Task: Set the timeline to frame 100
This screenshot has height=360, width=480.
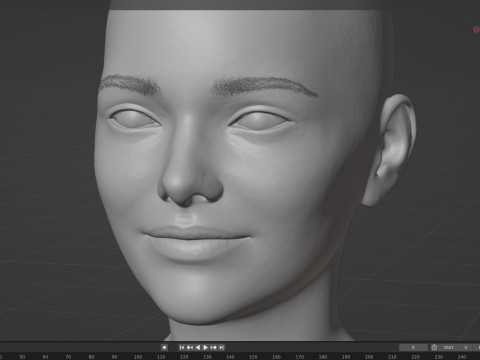Action: pyautogui.click(x=138, y=357)
